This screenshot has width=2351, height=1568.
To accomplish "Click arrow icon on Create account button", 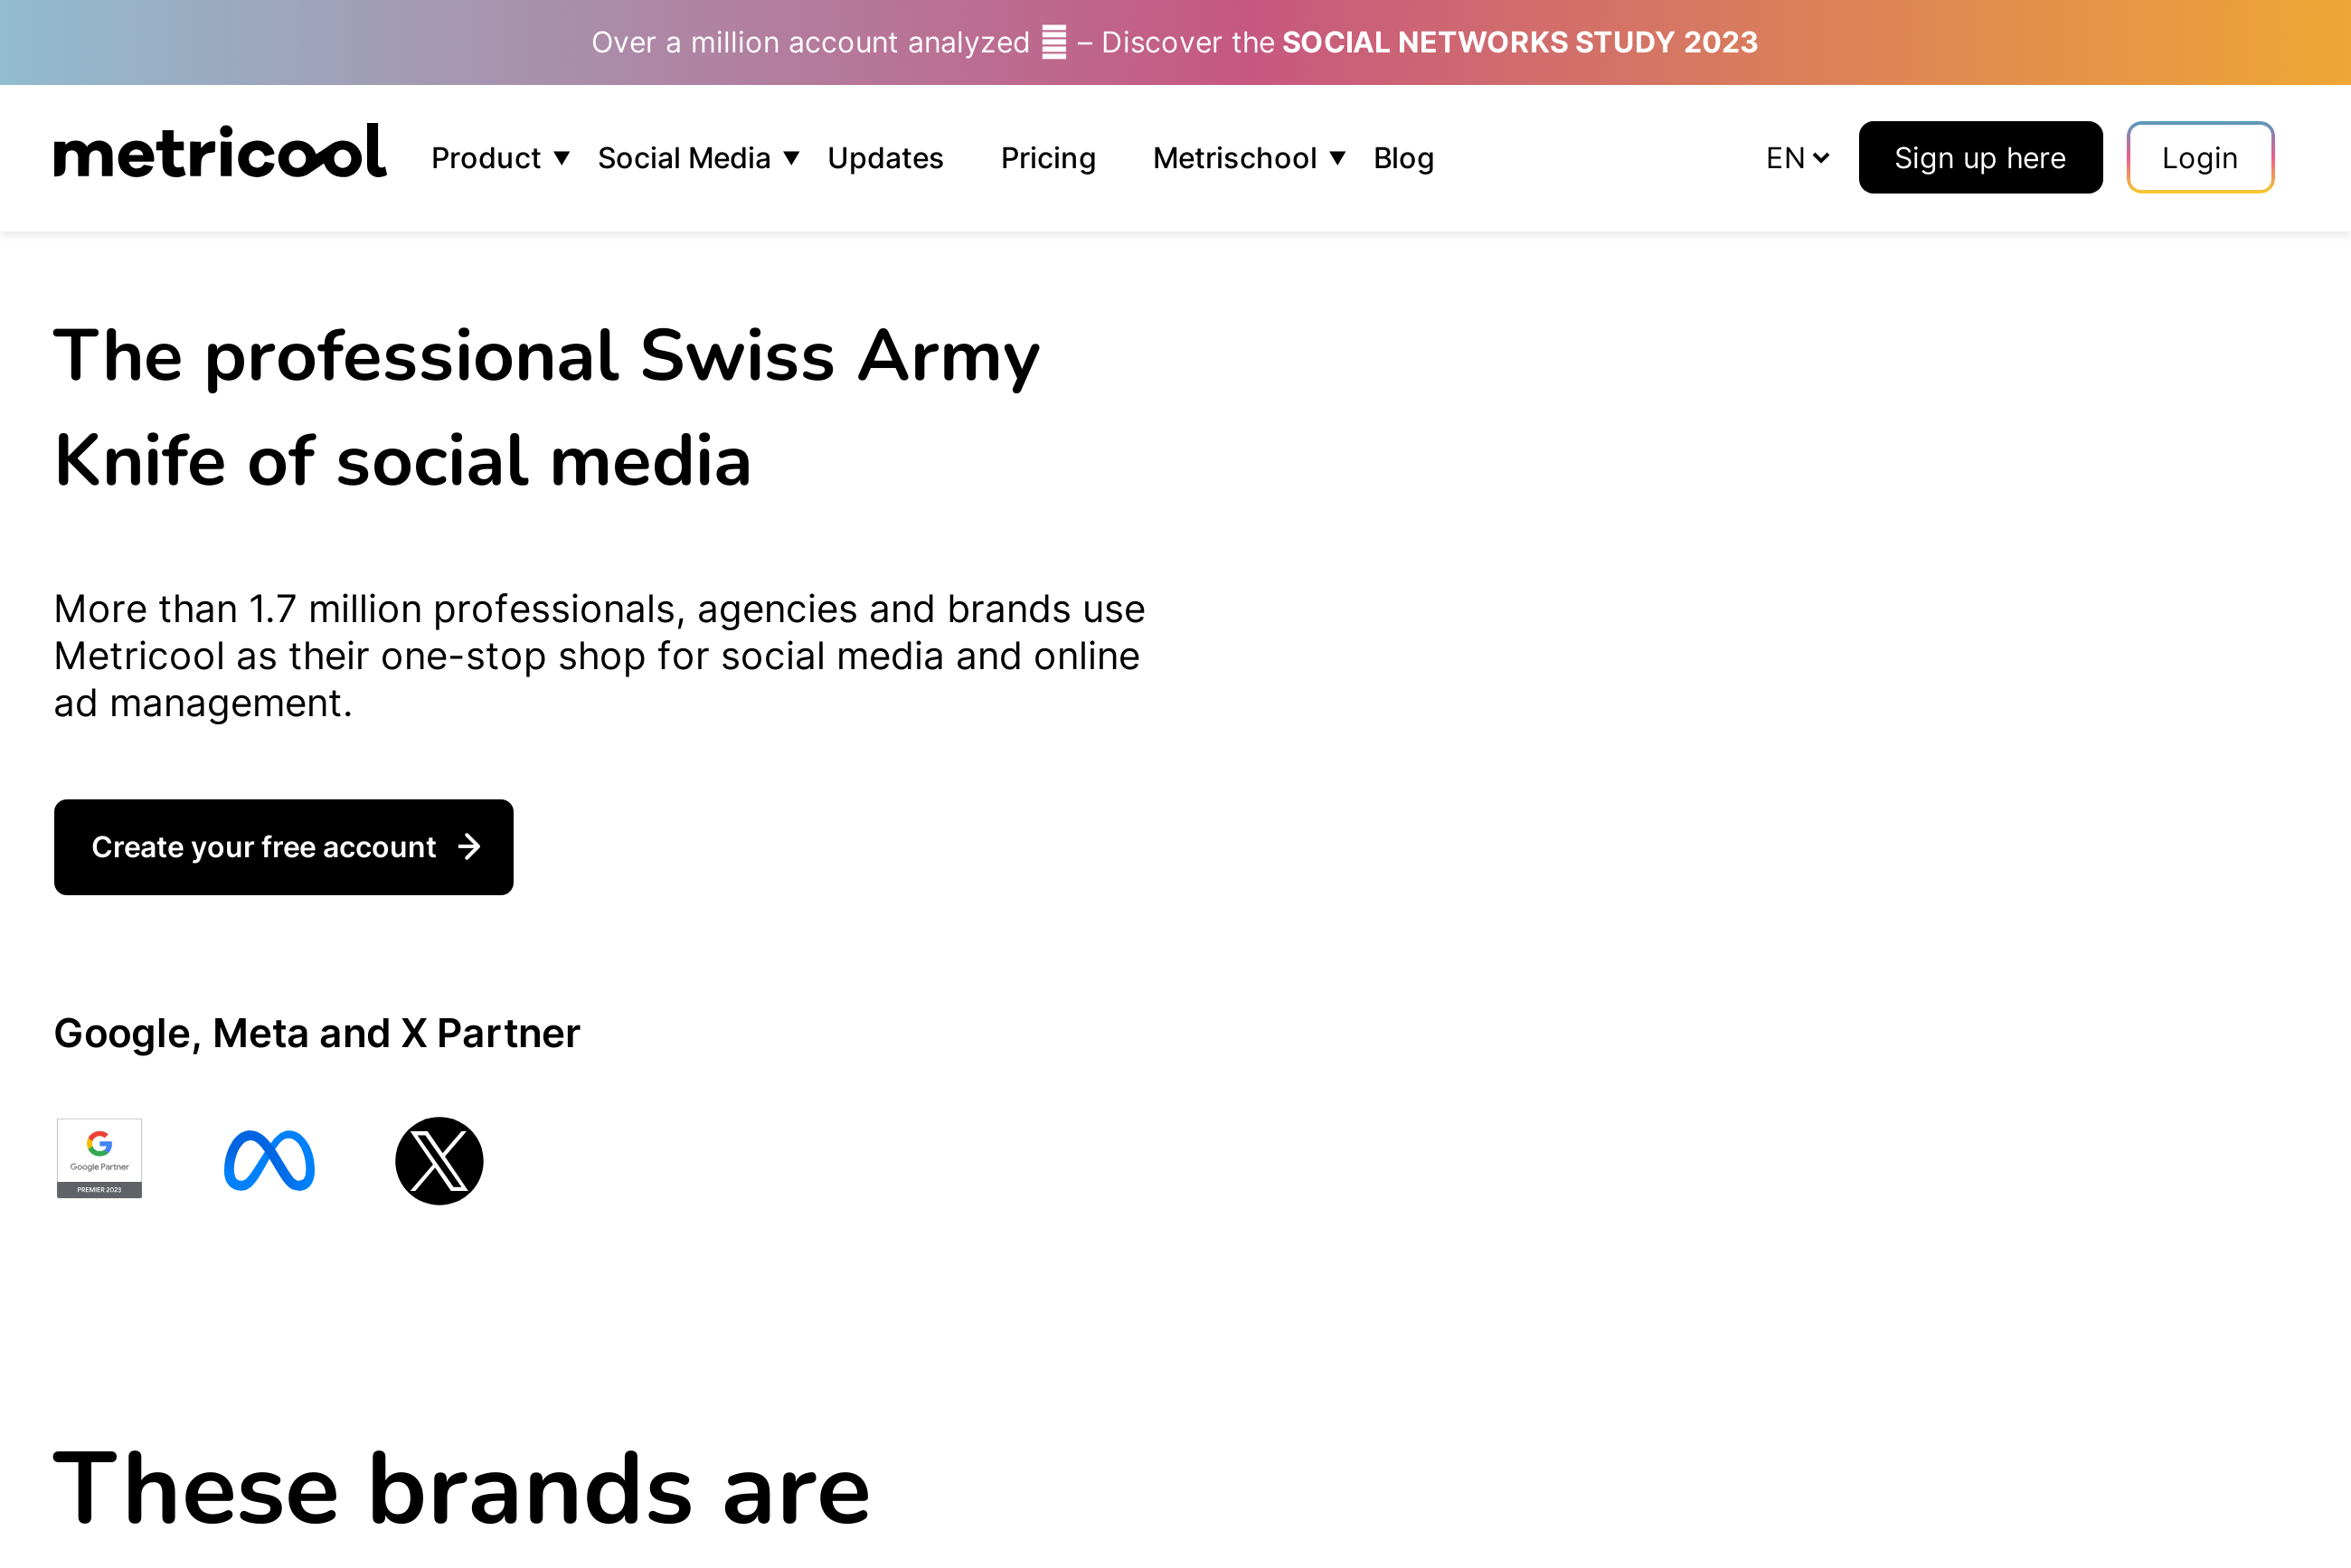I will tap(469, 847).
